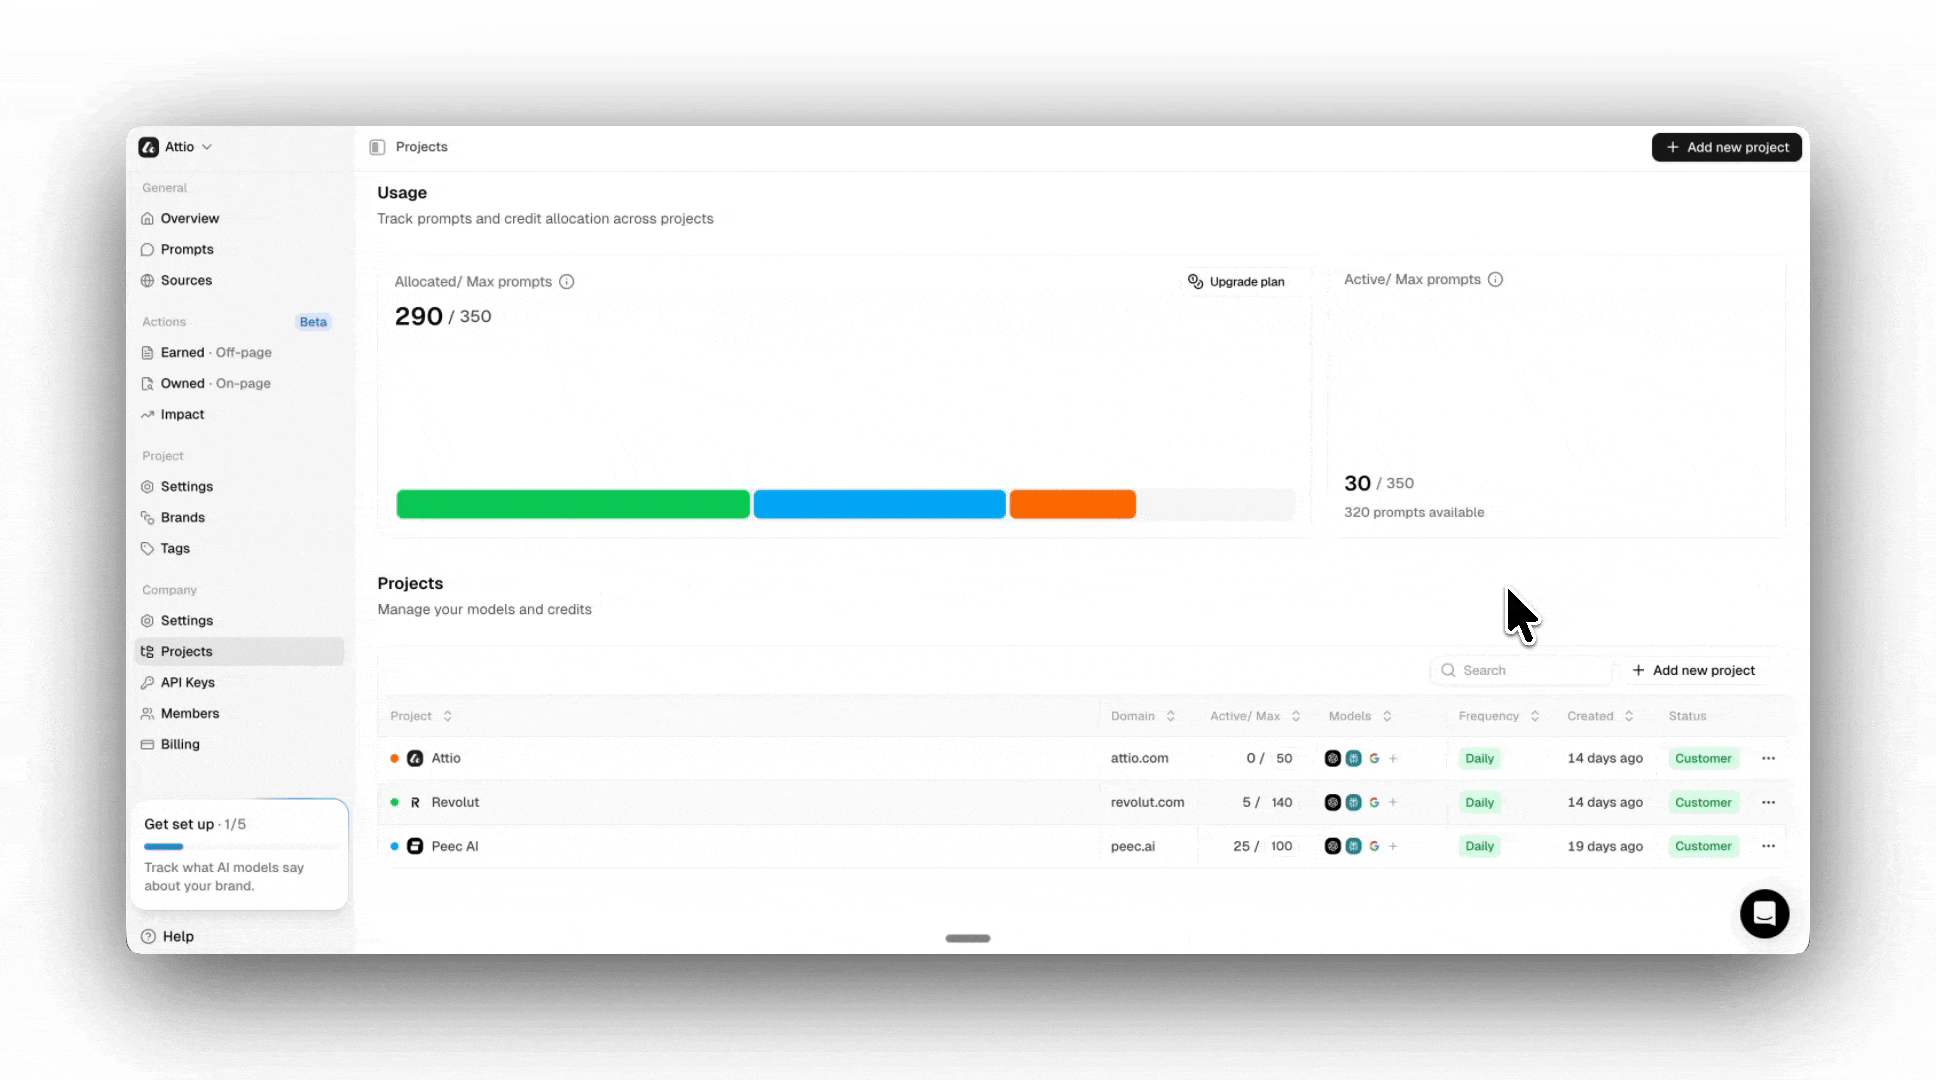
Task: Open Billing under Company
Action: [x=180, y=745]
